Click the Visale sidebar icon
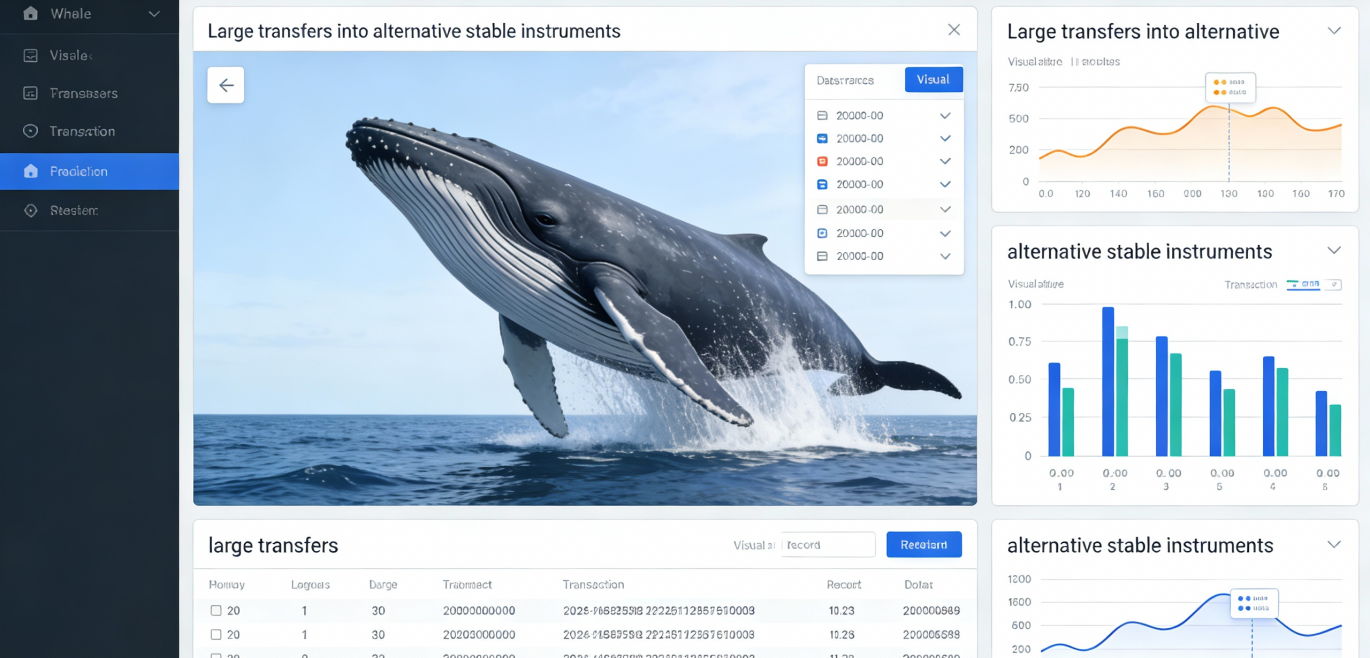Image resolution: width=1370 pixels, height=658 pixels. [x=31, y=56]
